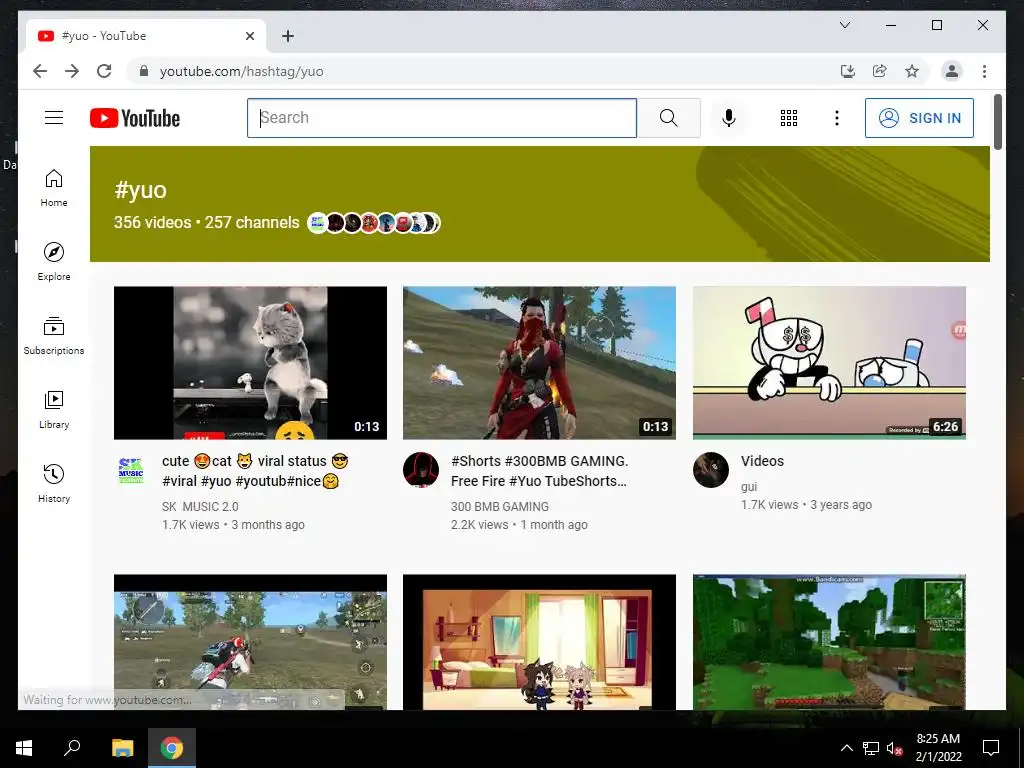This screenshot has height=768, width=1024.
Task: Focus the YouTube Search field
Action: coord(441,118)
